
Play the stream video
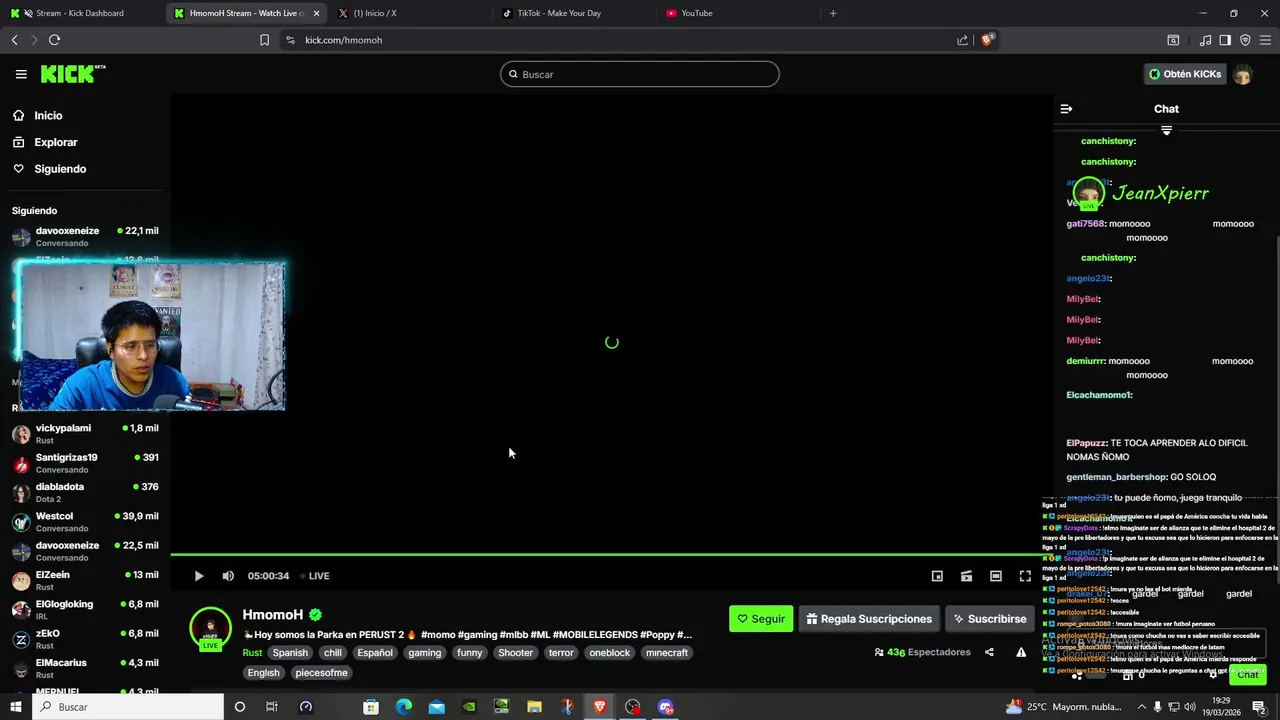tap(198, 576)
